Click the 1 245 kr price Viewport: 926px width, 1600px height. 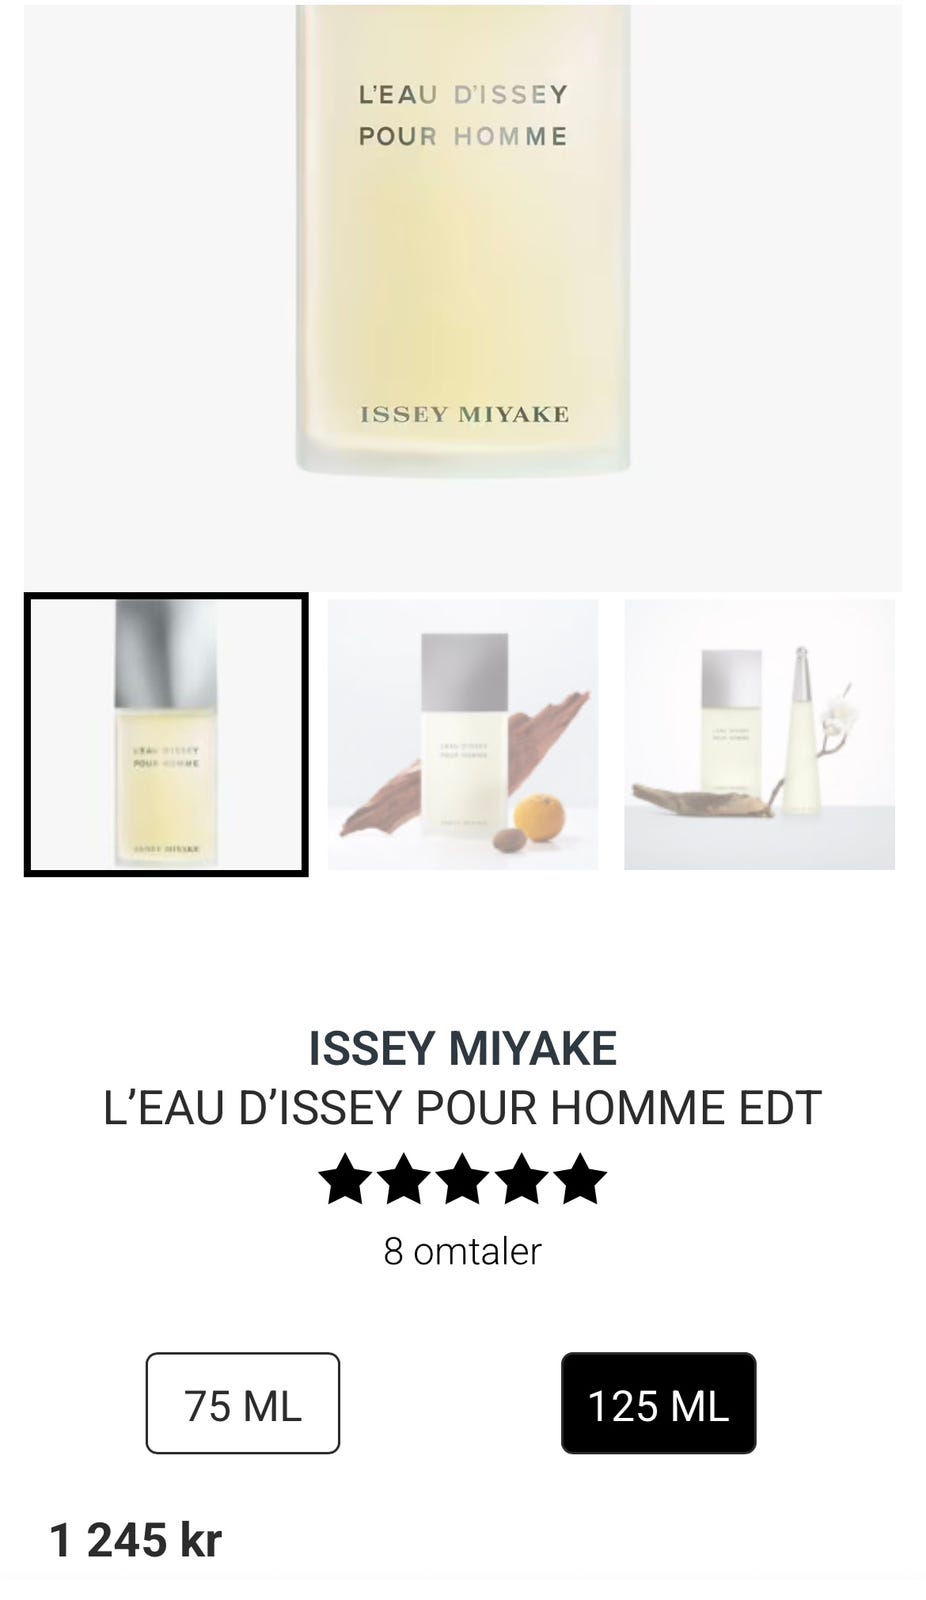[x=135, y=1540]
